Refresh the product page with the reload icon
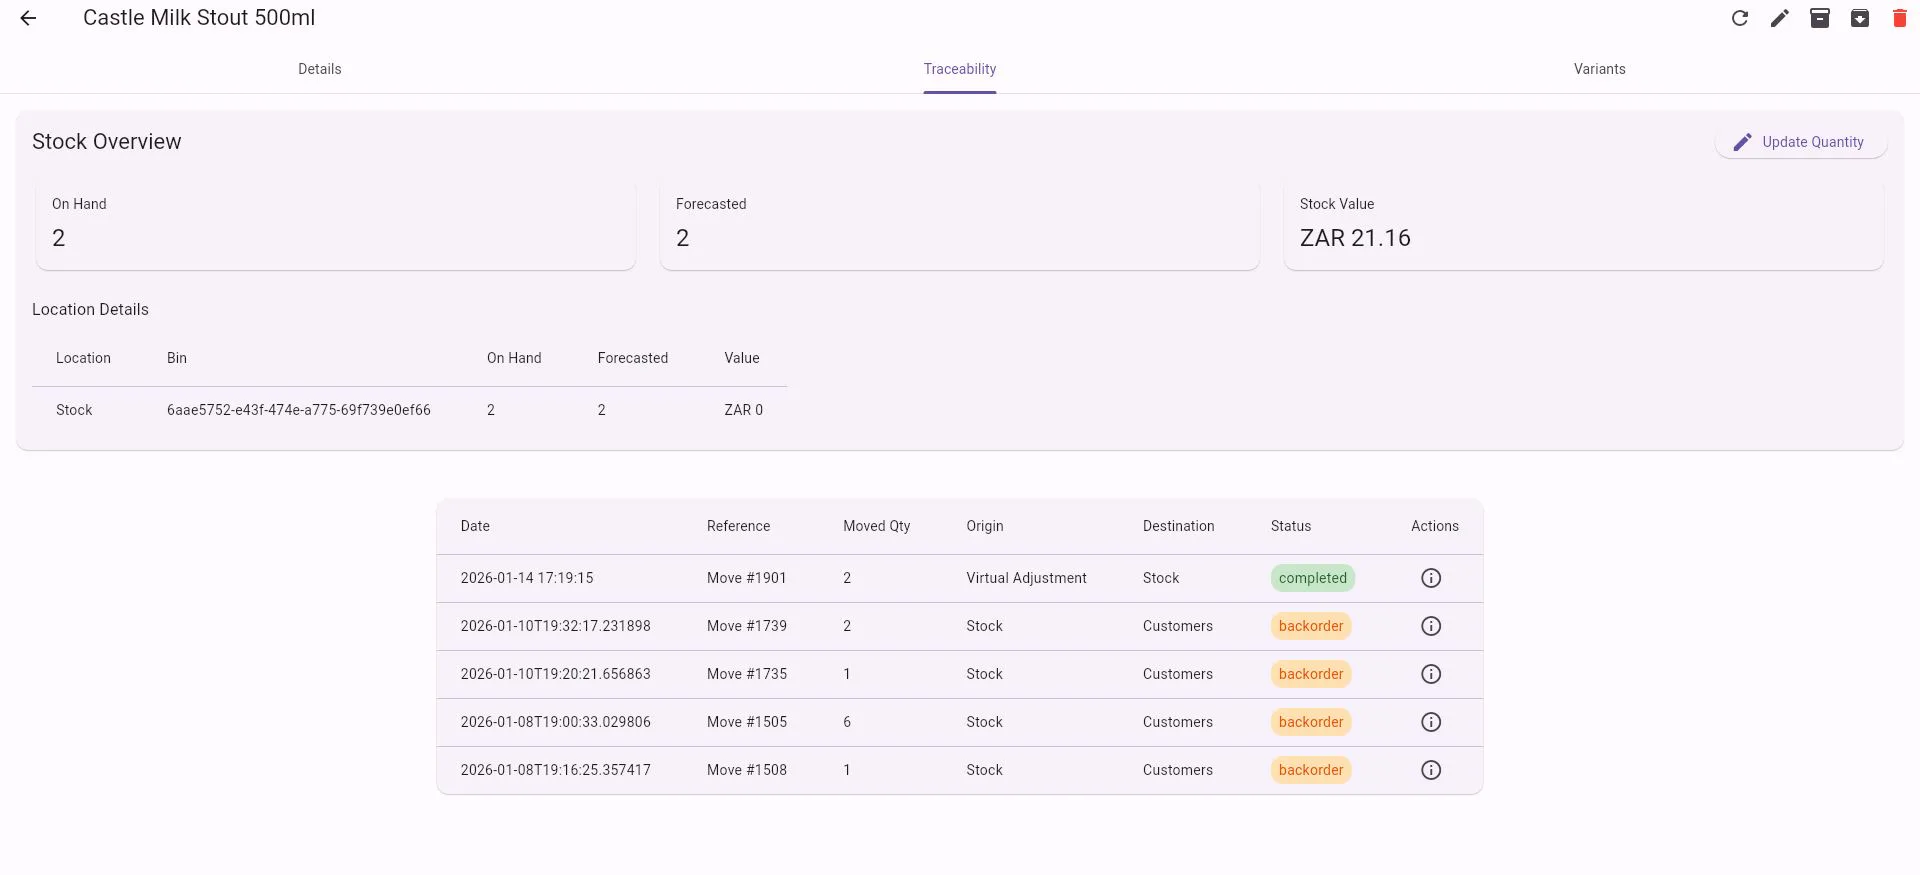The image size is (1920, 875). pos(1740,18)
